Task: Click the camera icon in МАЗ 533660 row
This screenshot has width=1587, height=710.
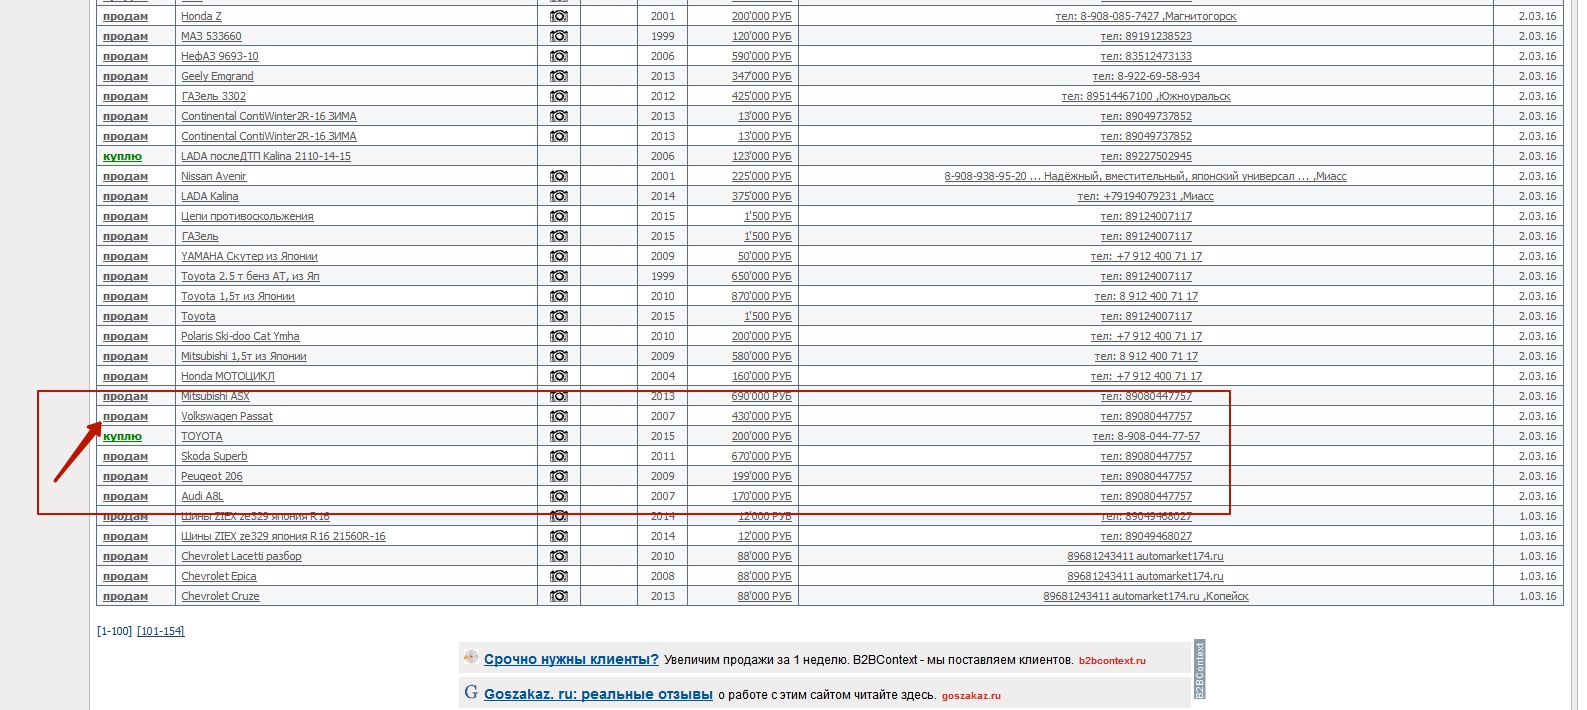Action: (559, 36)
